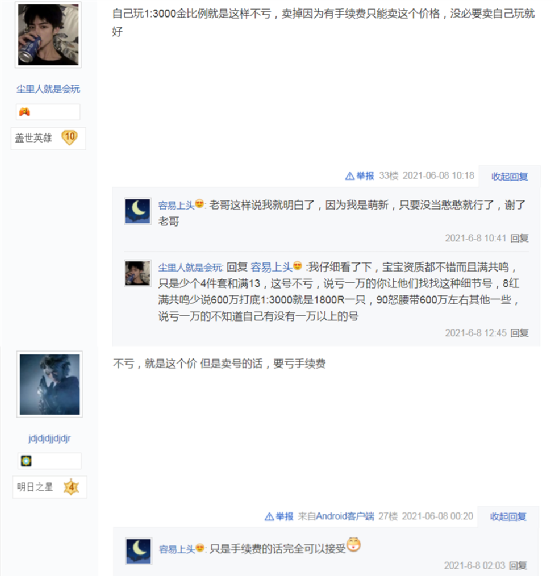This screenshot has height=576, width=553.
Task: Click the 举报 report link on floor 33
Action: [365, 176]
